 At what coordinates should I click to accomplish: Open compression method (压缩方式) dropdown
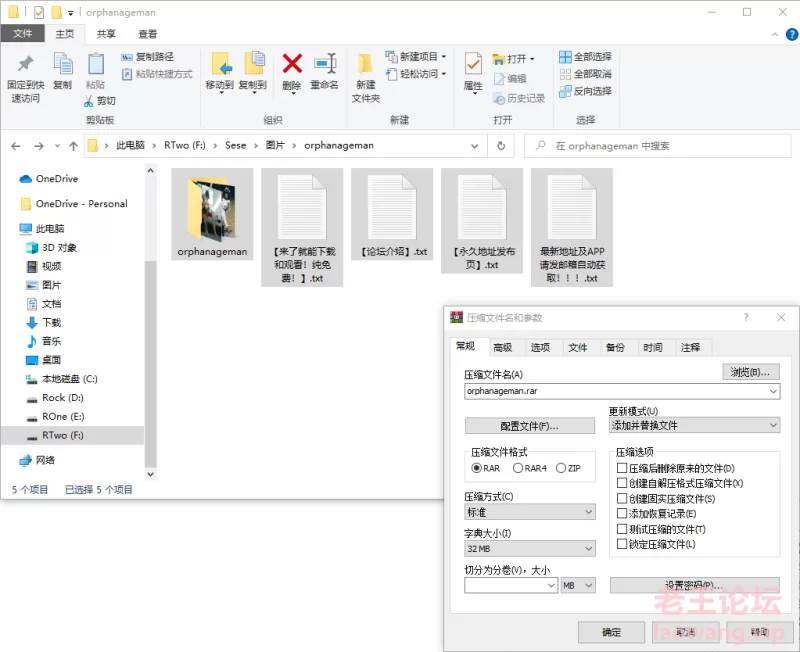530,512
